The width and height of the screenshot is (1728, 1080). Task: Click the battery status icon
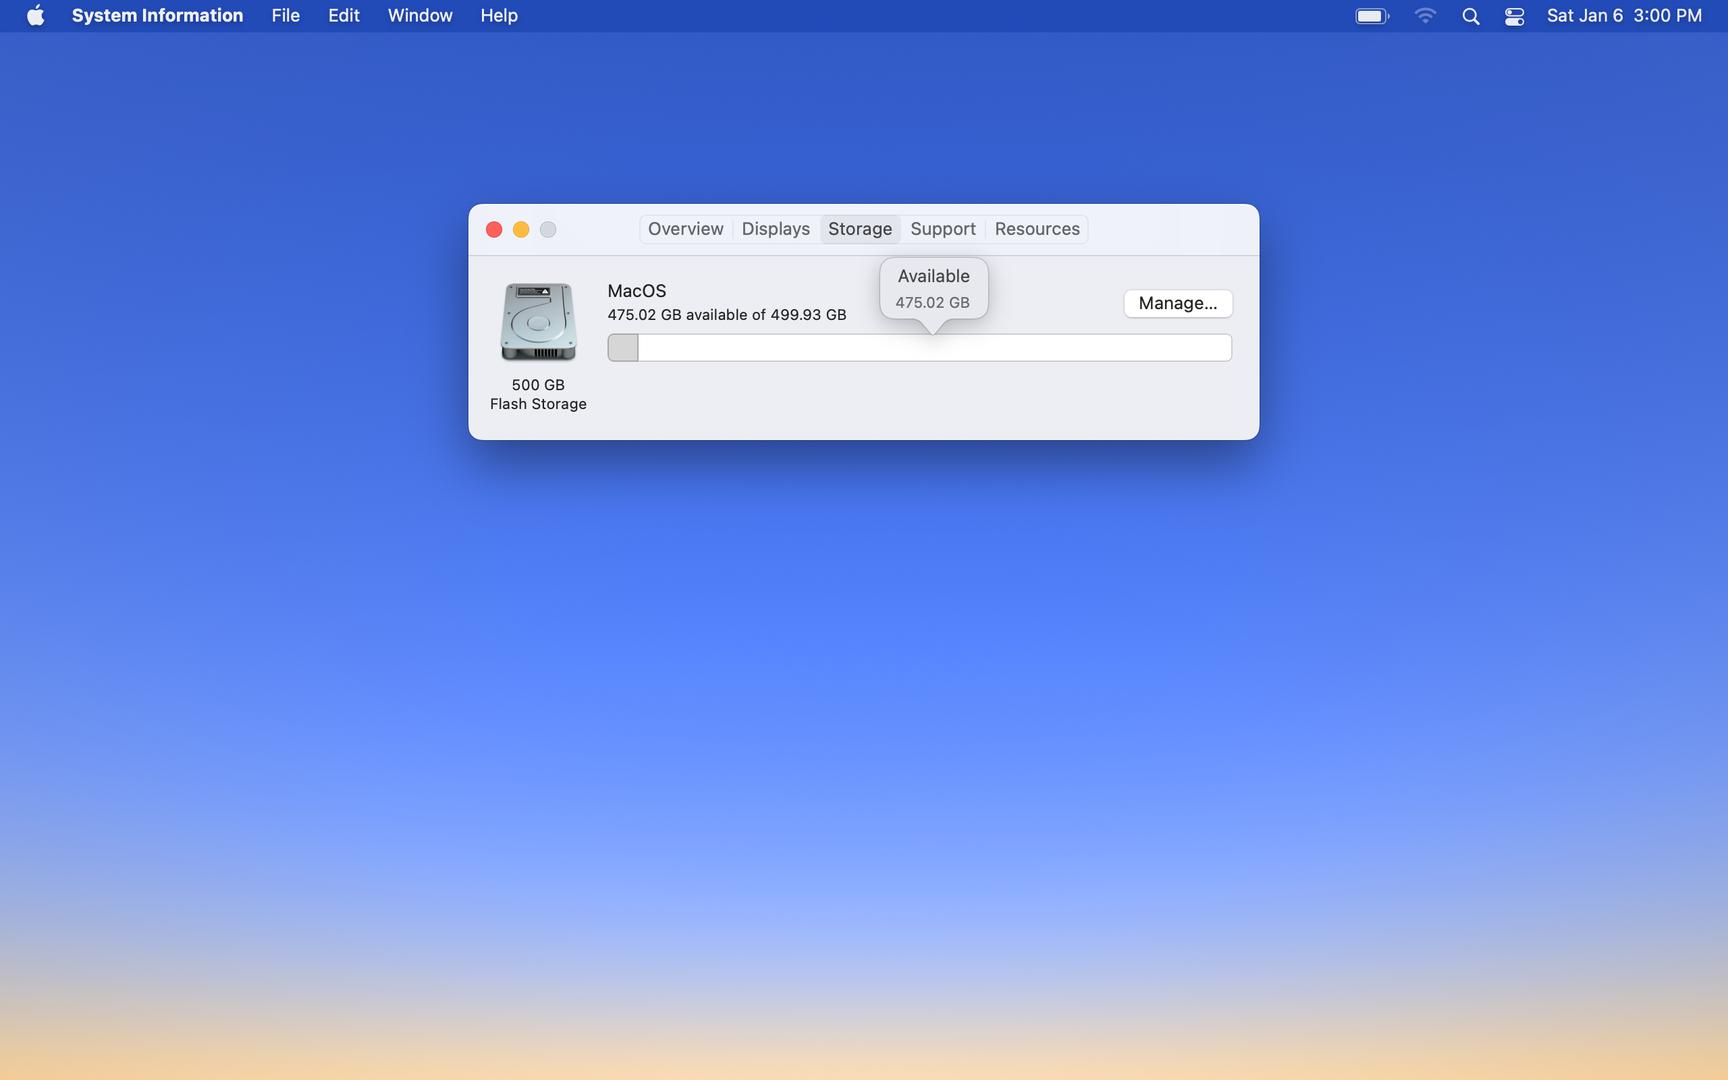[x=1372, y=16]
